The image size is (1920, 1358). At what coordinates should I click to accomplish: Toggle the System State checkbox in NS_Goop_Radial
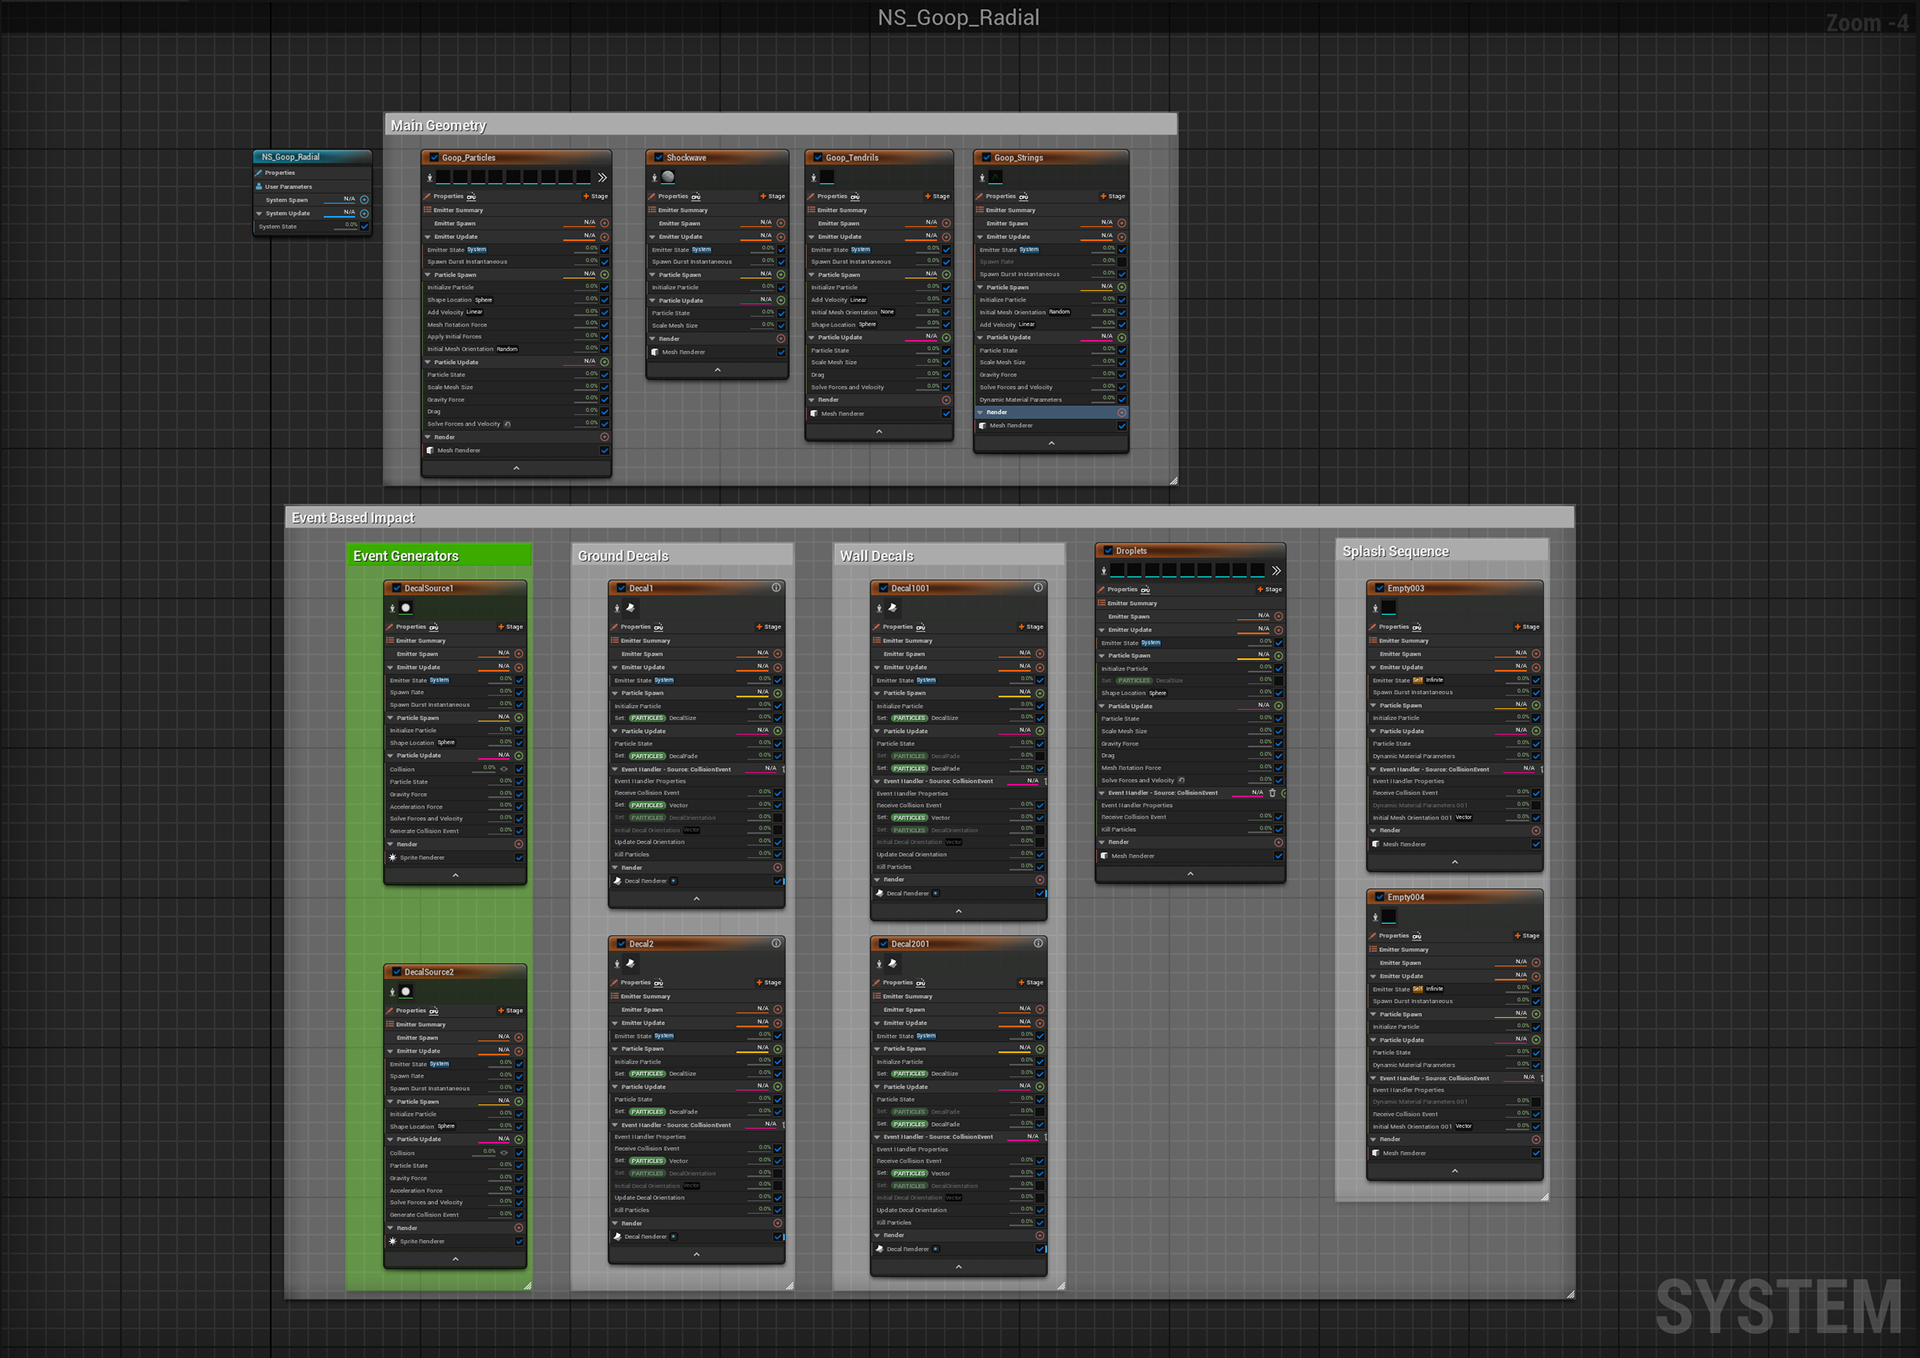click(x=364, y=226)
